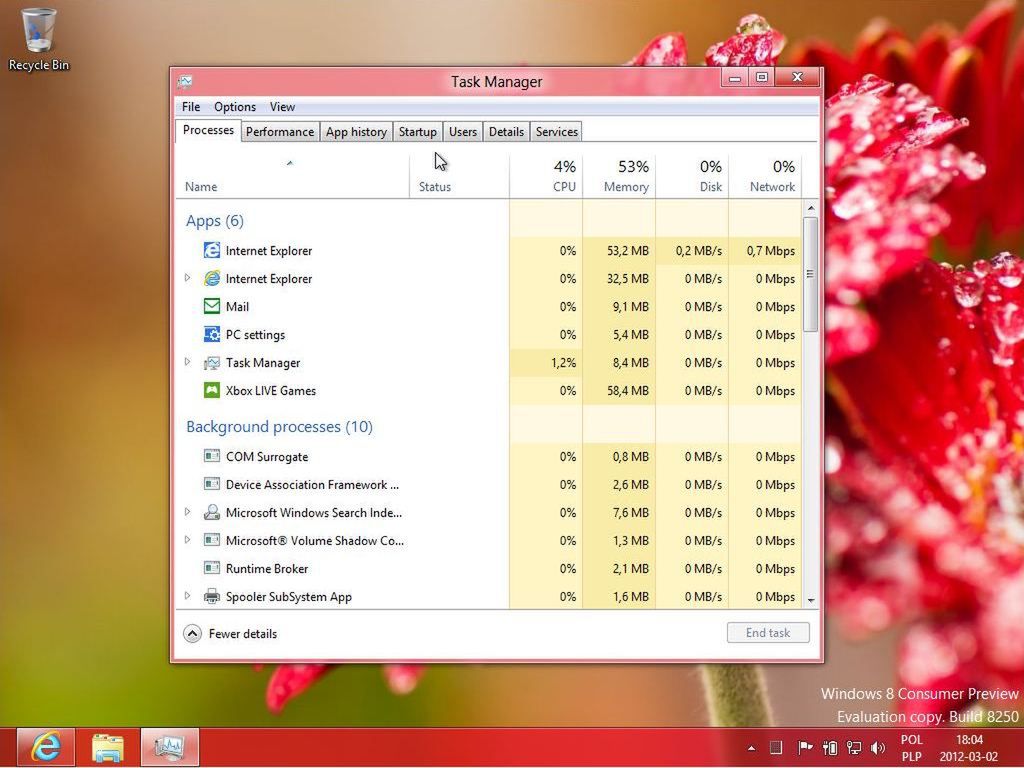The width and height of the screenshot is (1024, 768).
Task: Click the scrollbar up arrow
Action: click(x=810, y=208)
